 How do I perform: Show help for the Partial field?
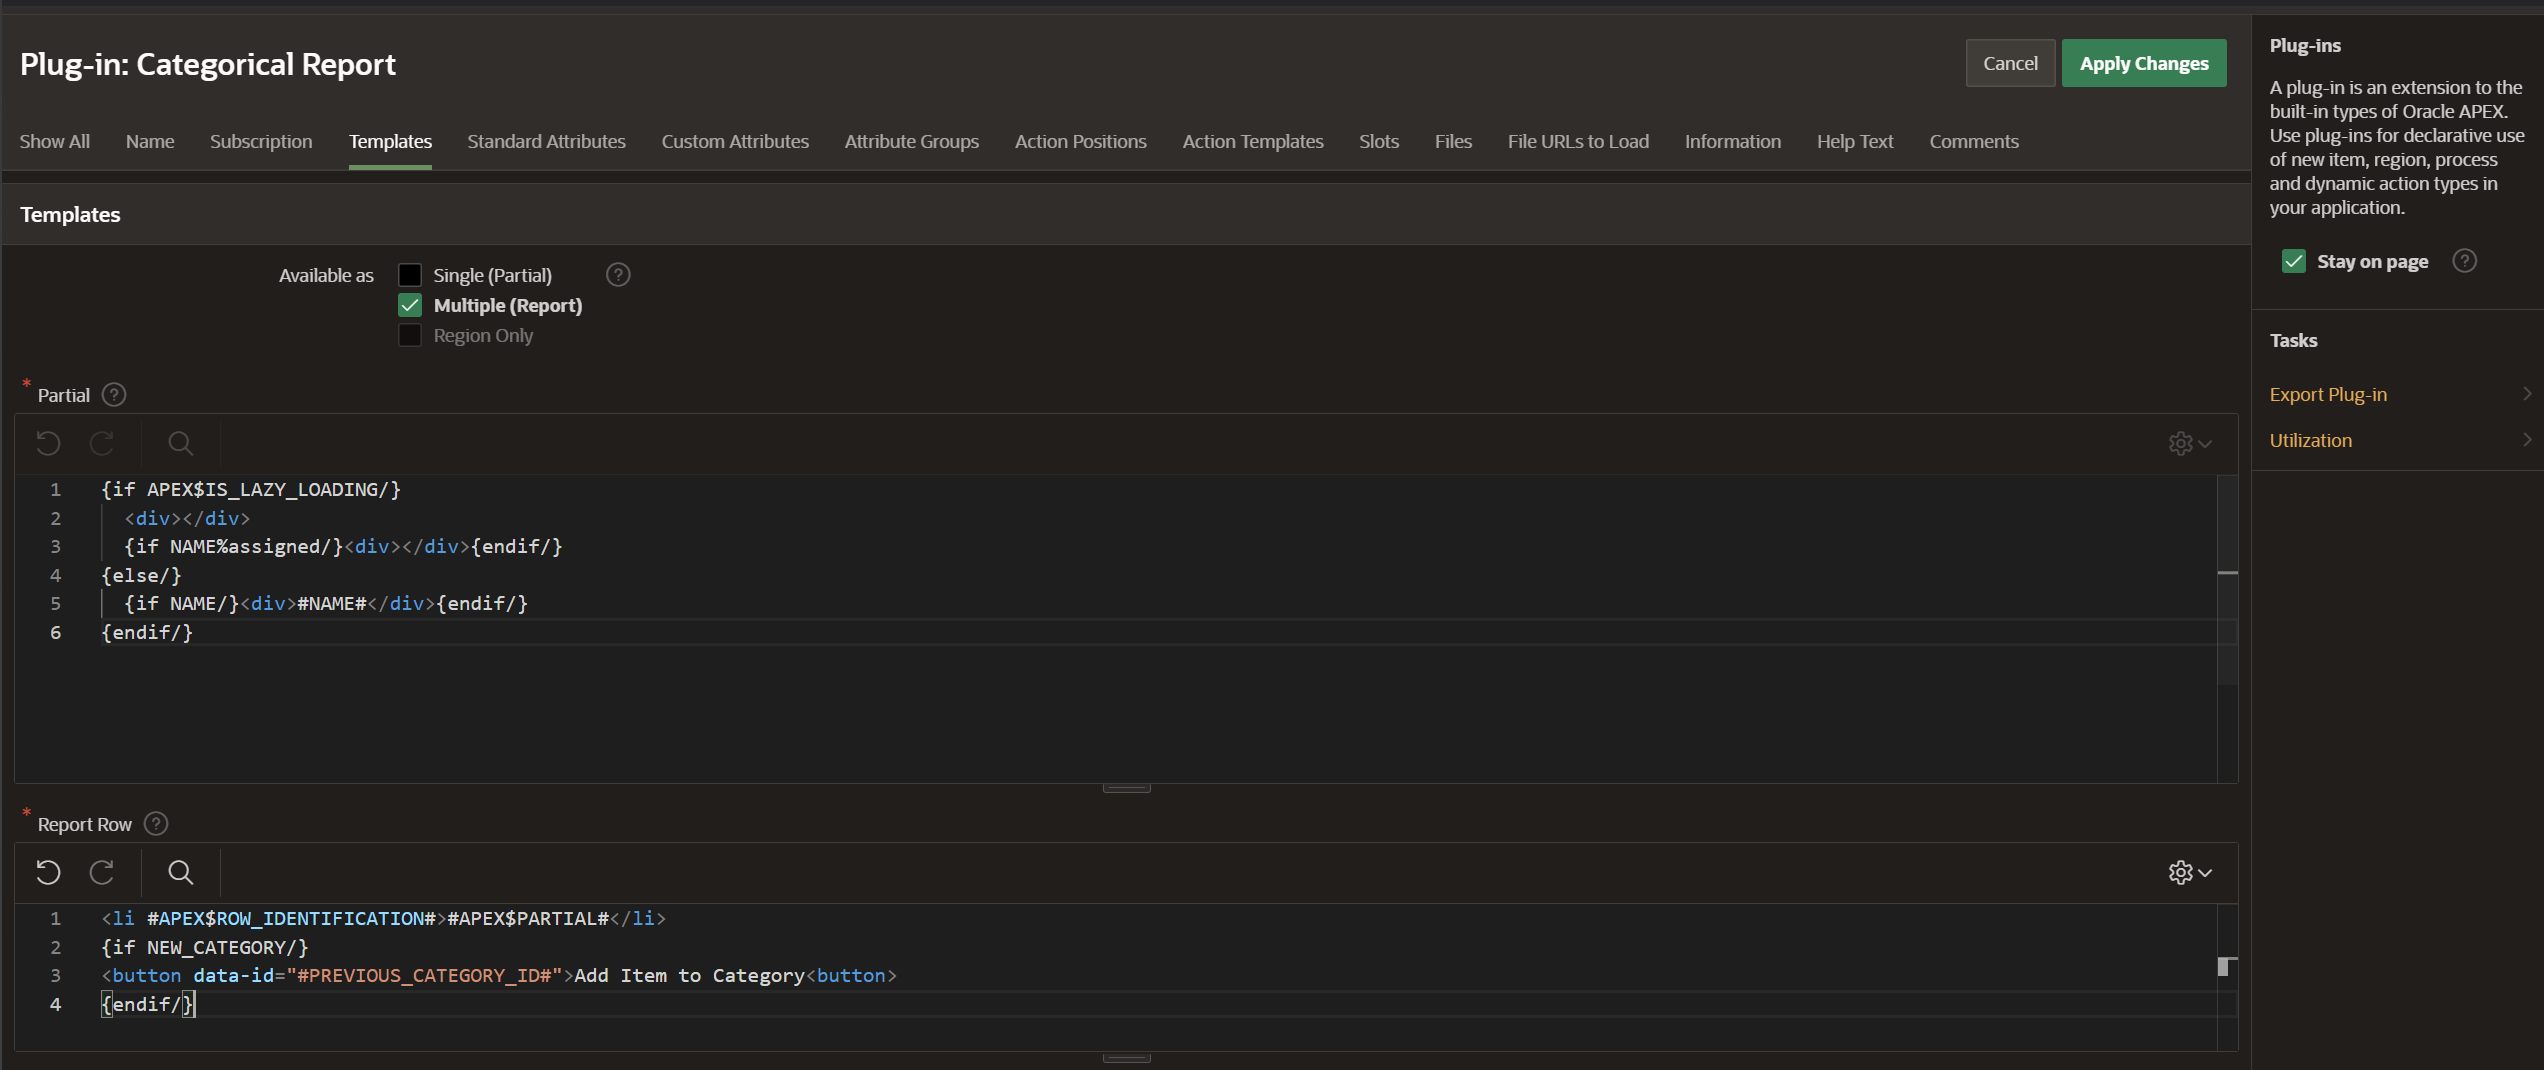[114, 395]
